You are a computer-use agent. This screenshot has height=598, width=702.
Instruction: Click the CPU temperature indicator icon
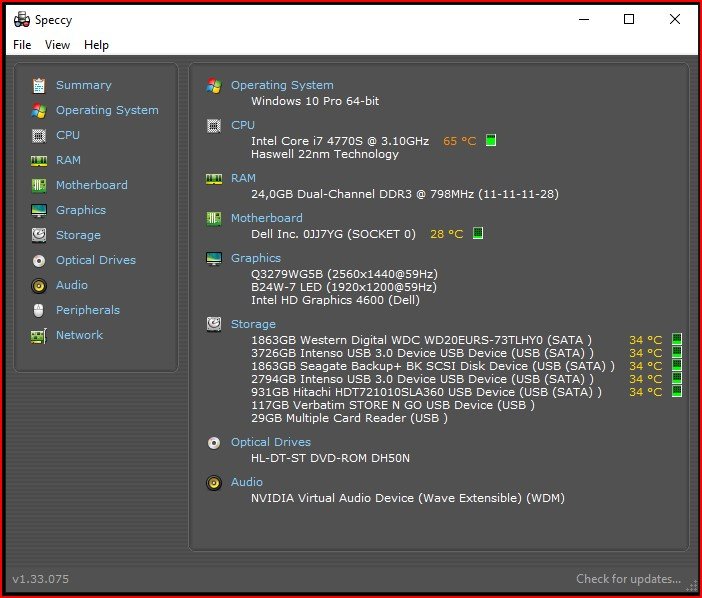(491, 140)
